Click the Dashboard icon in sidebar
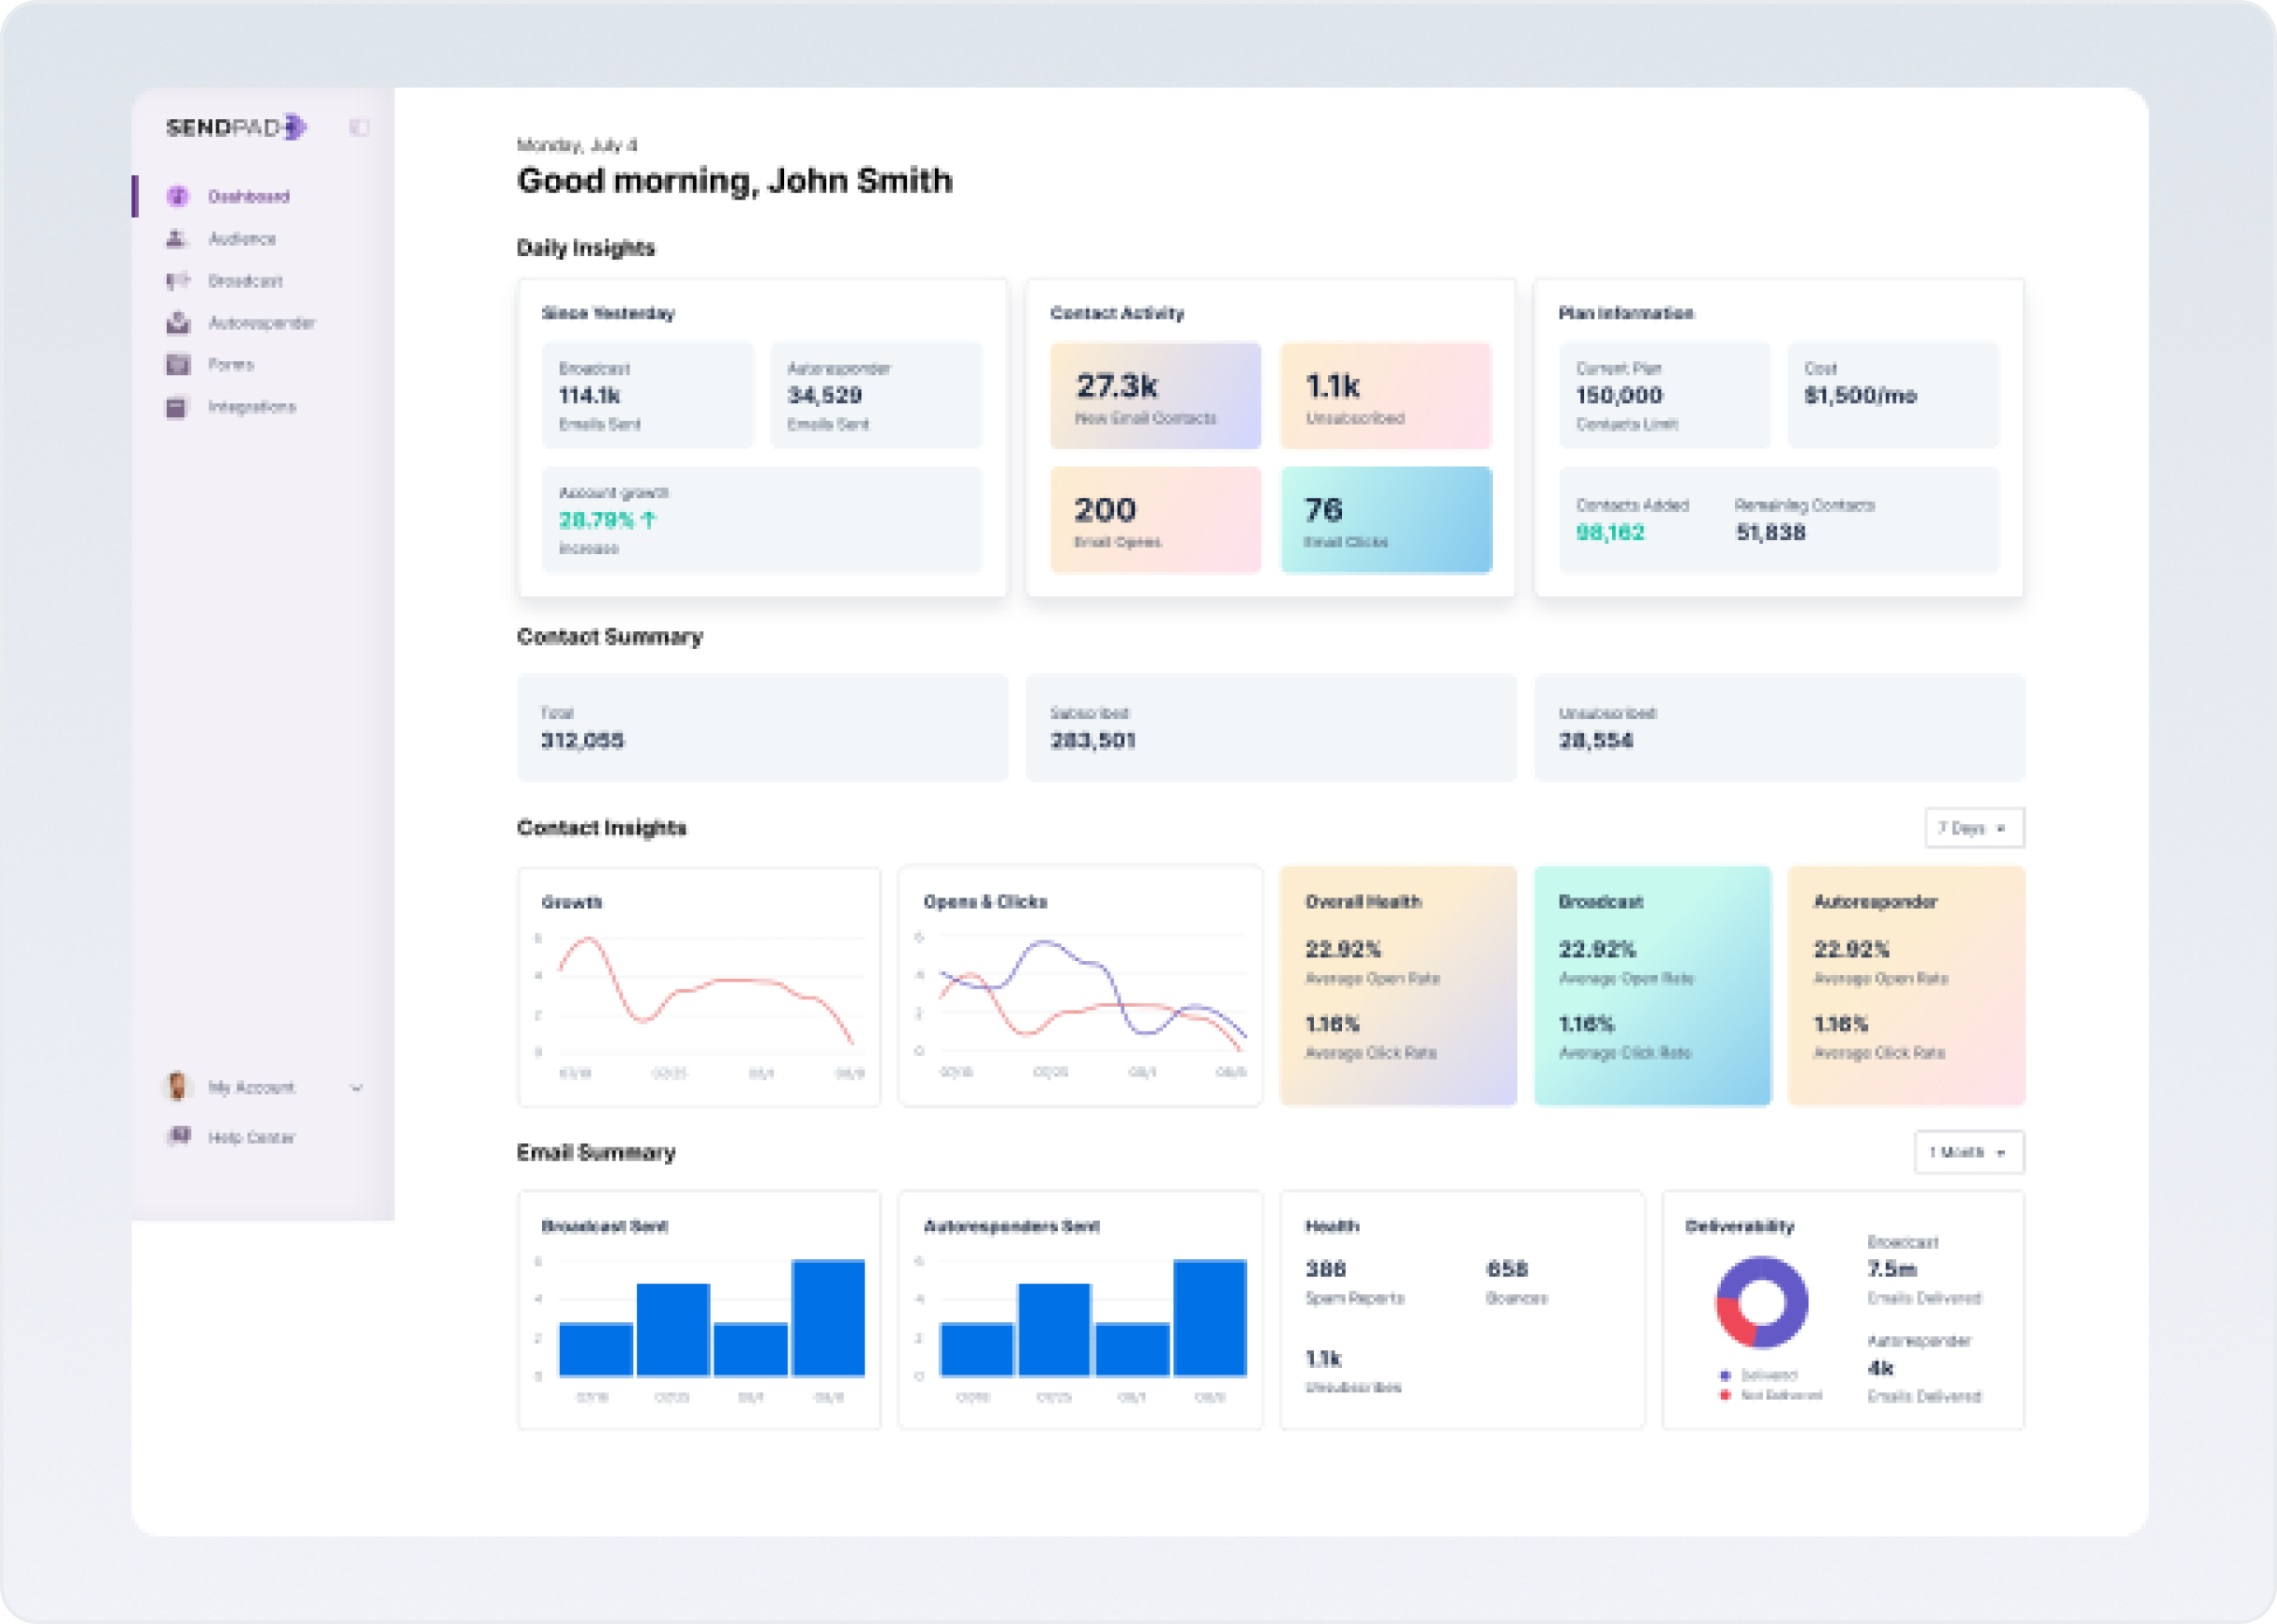 177,196
